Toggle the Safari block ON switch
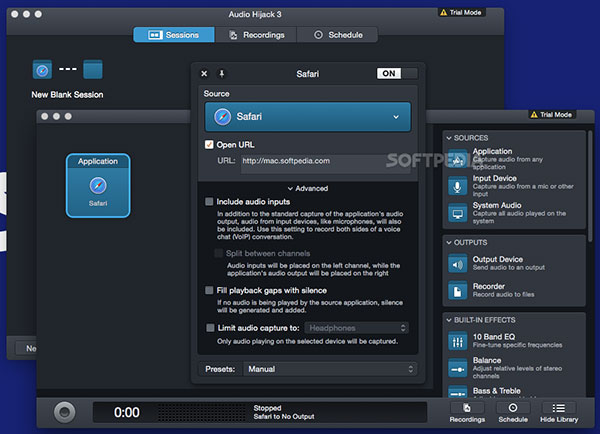Viewport: 600px width, 434px height. click(x=396, y=73)
